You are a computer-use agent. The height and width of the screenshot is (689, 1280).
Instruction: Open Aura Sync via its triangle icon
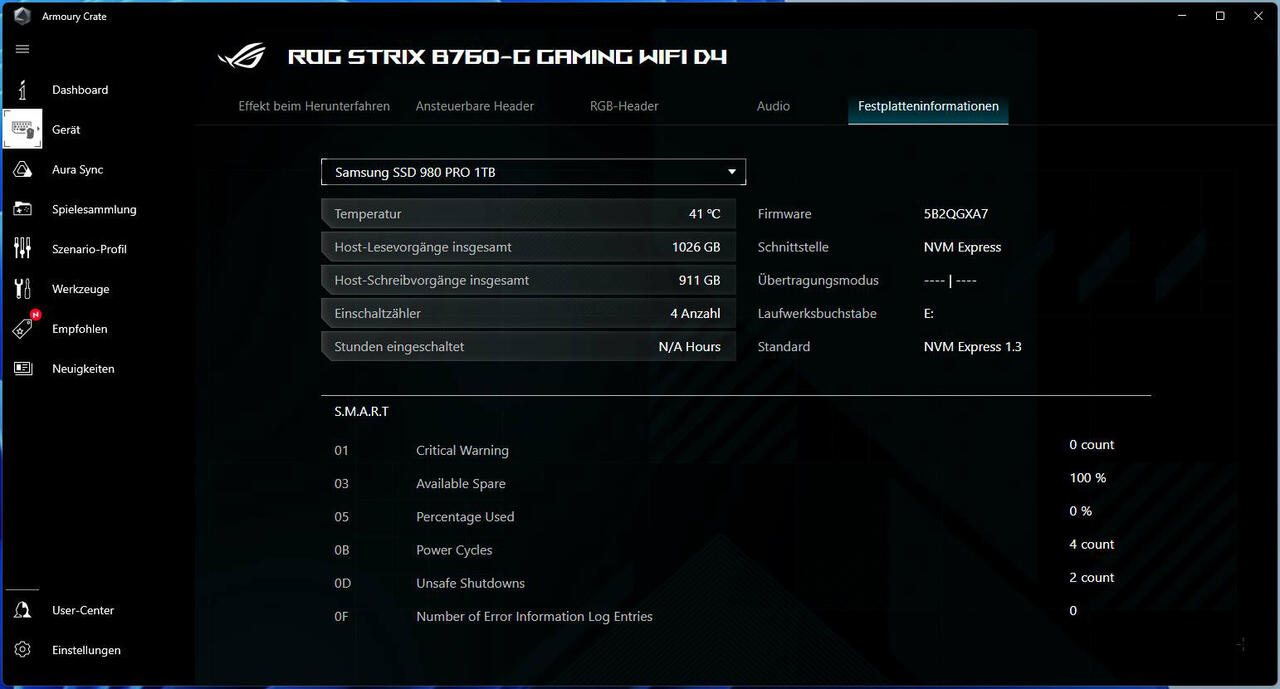point(22,170)
